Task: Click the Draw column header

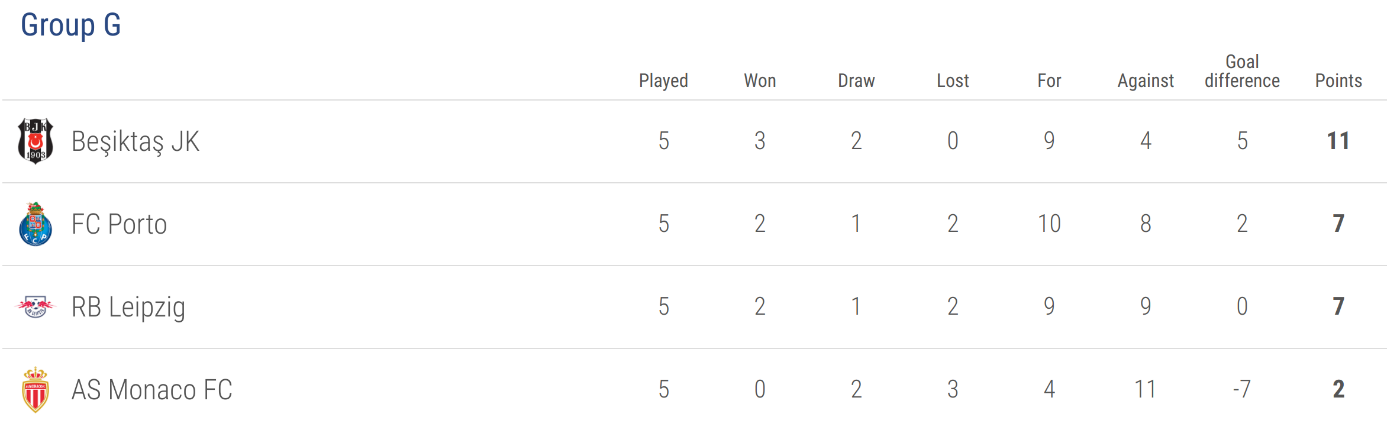Action: tap(856, 81)
